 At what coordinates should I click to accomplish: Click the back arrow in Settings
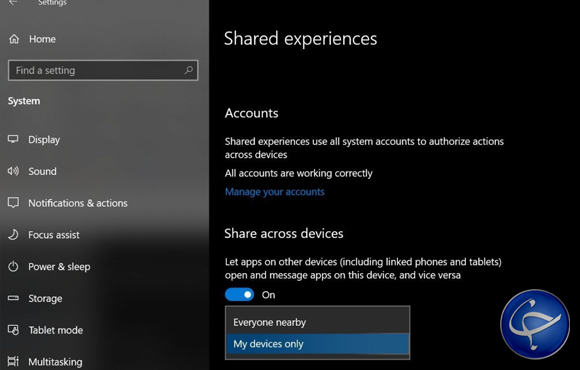13,3
